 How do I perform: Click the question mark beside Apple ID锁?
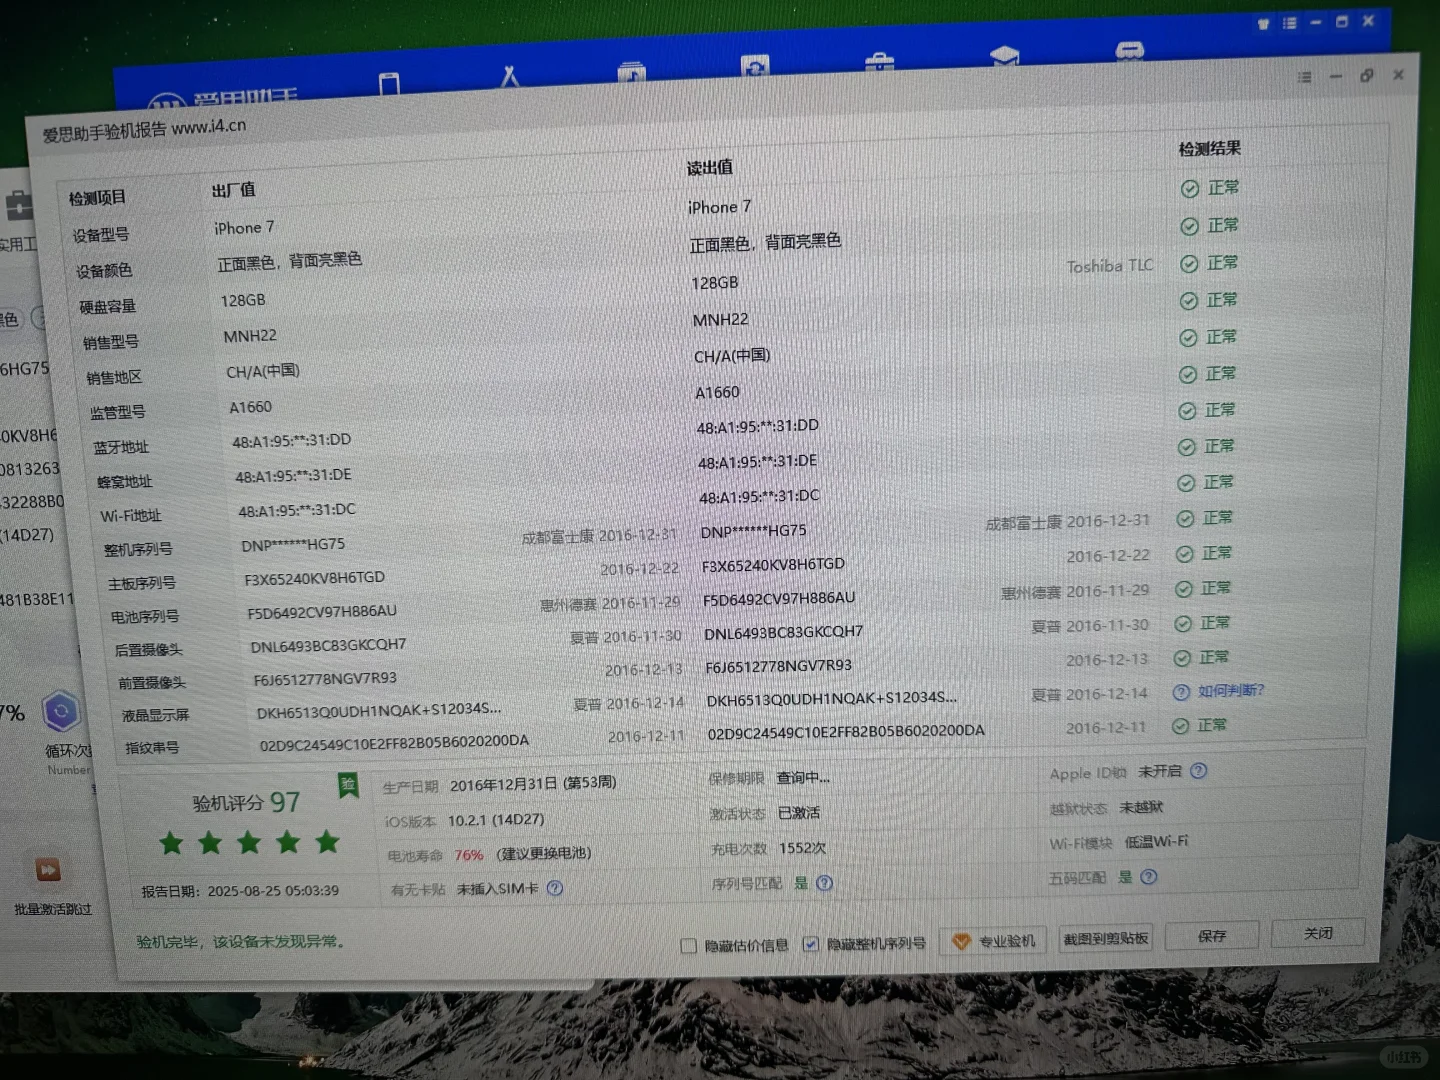tap(1197, 772)
